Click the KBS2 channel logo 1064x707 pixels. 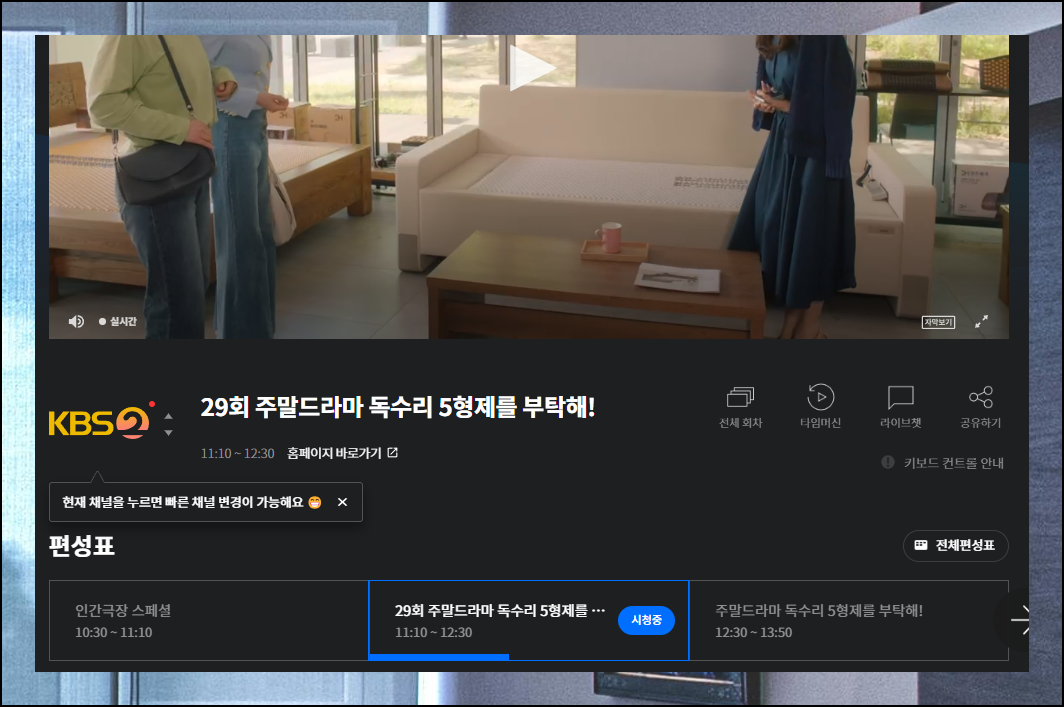pos(100,422)
